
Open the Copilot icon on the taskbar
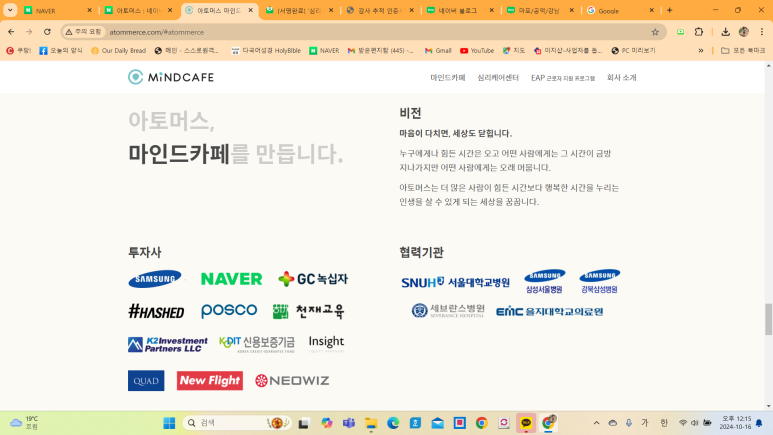tap(326, 423)
